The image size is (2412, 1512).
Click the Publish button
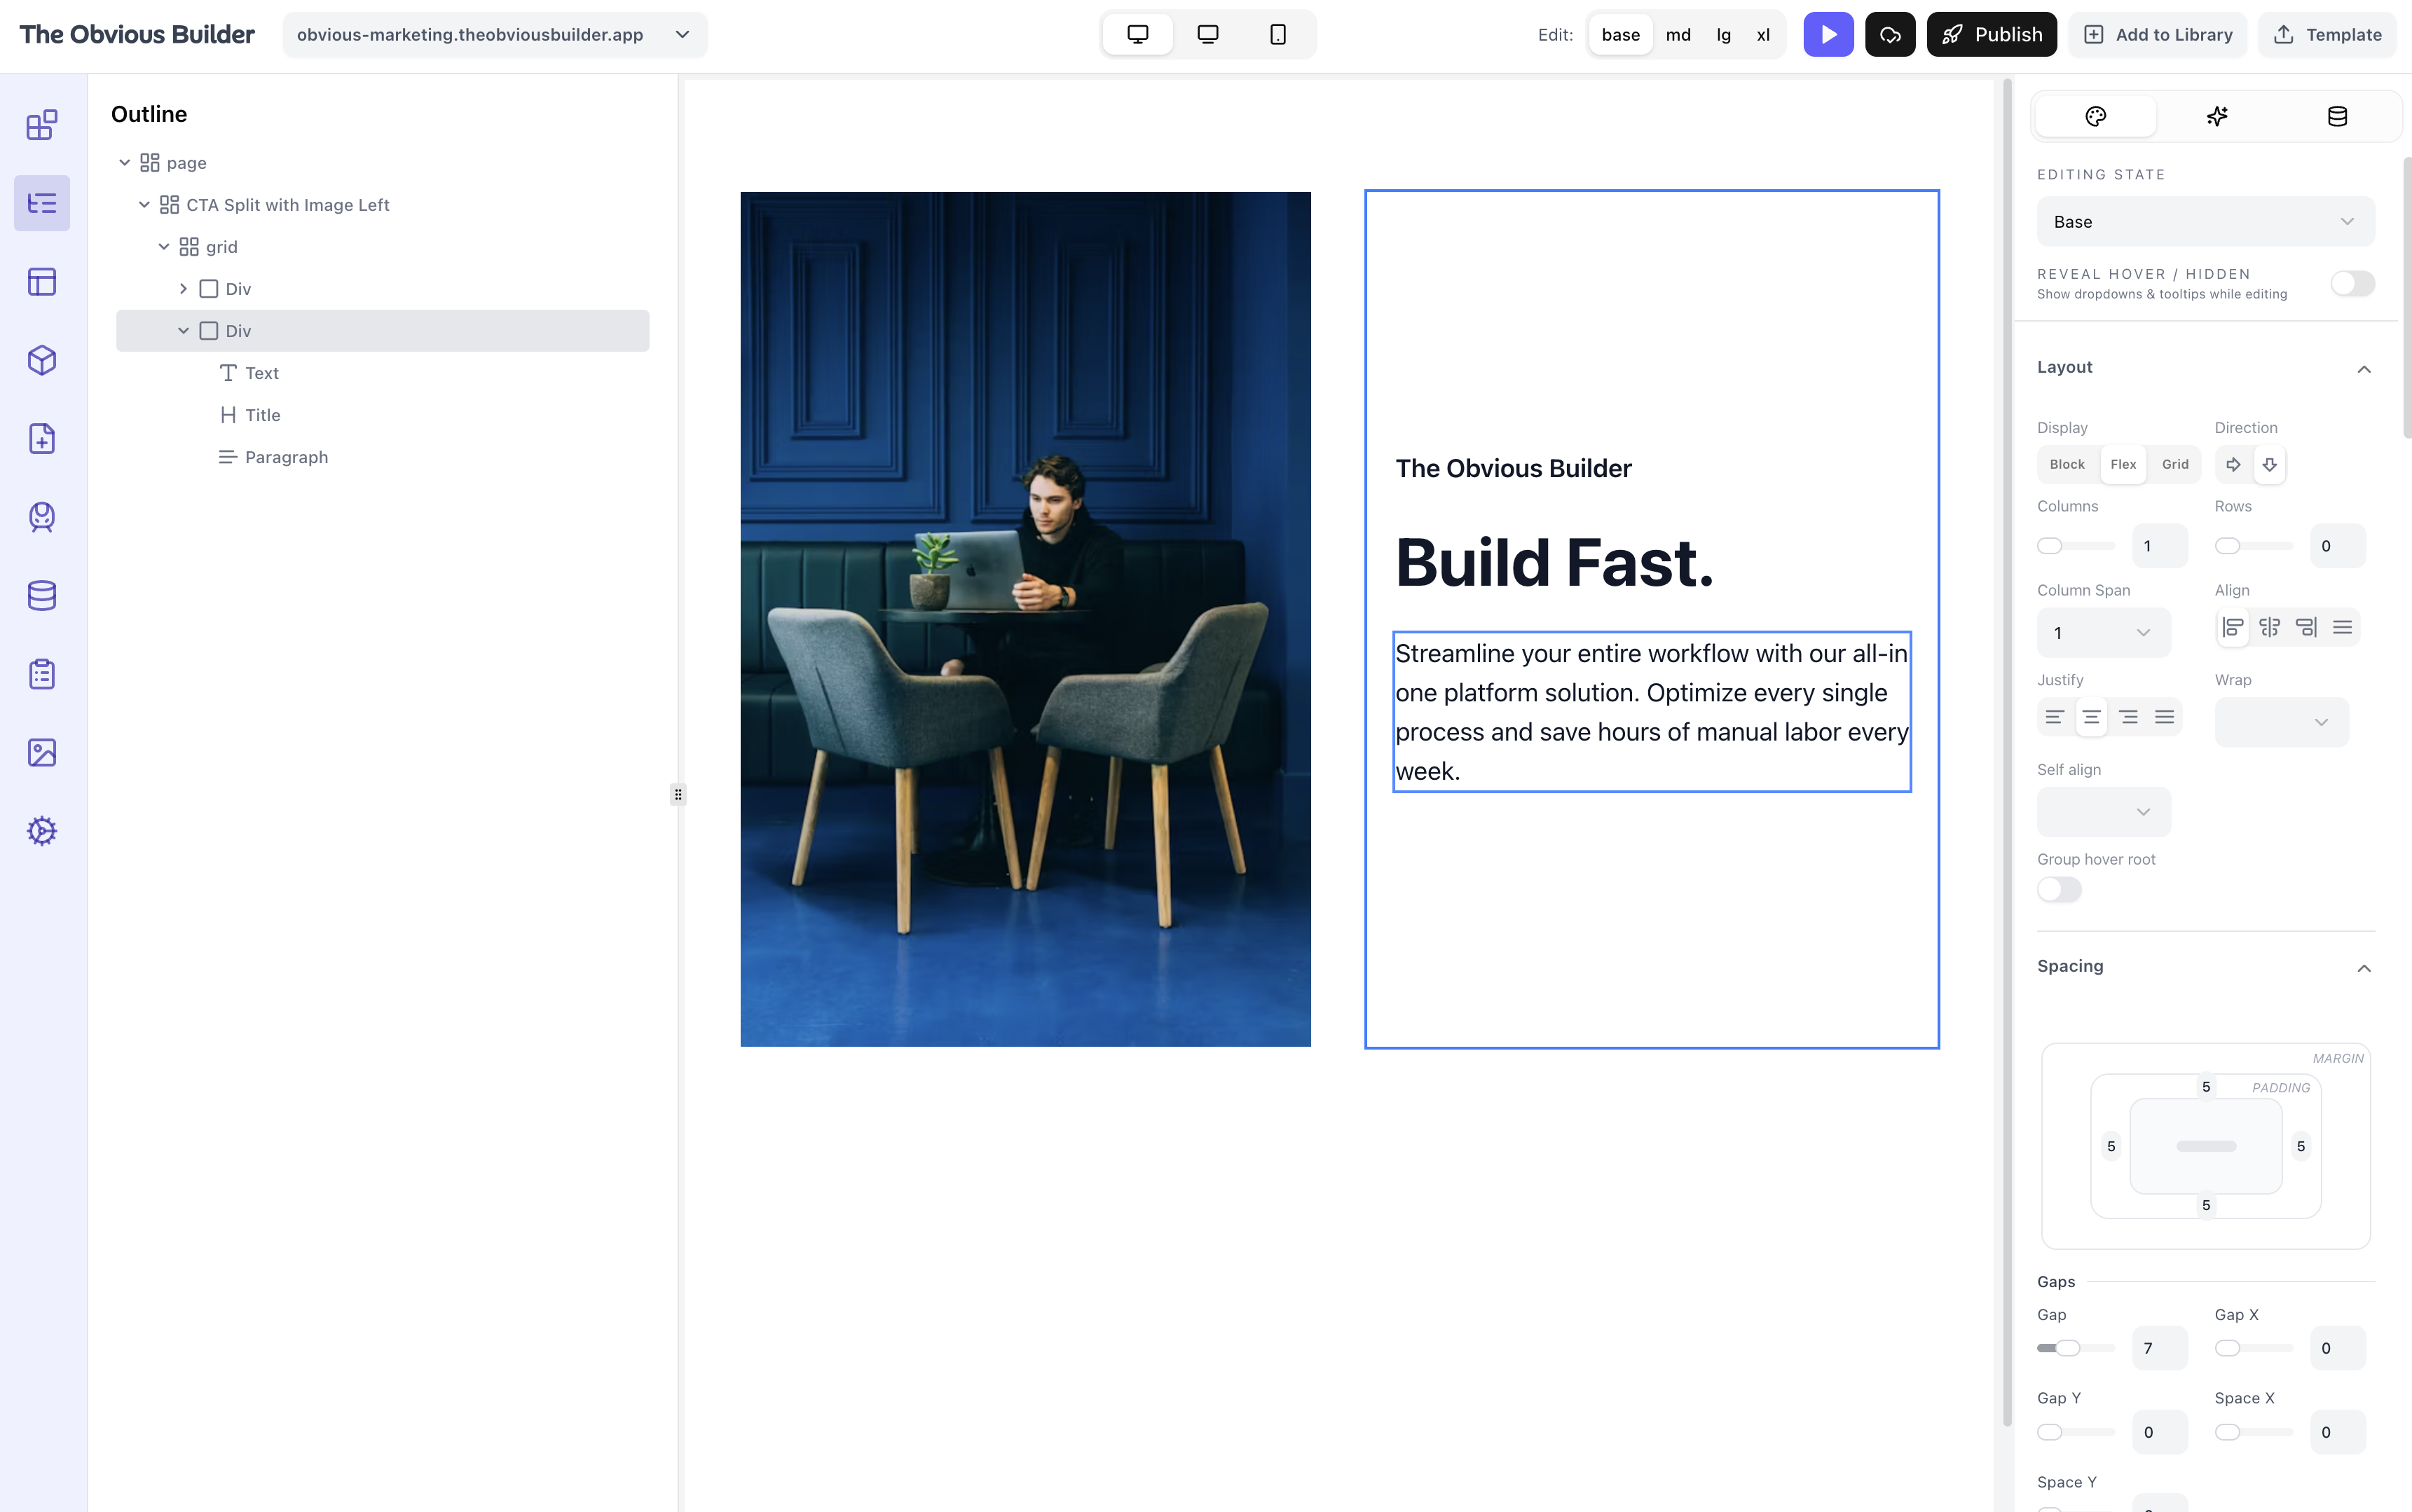[1991, 33]
